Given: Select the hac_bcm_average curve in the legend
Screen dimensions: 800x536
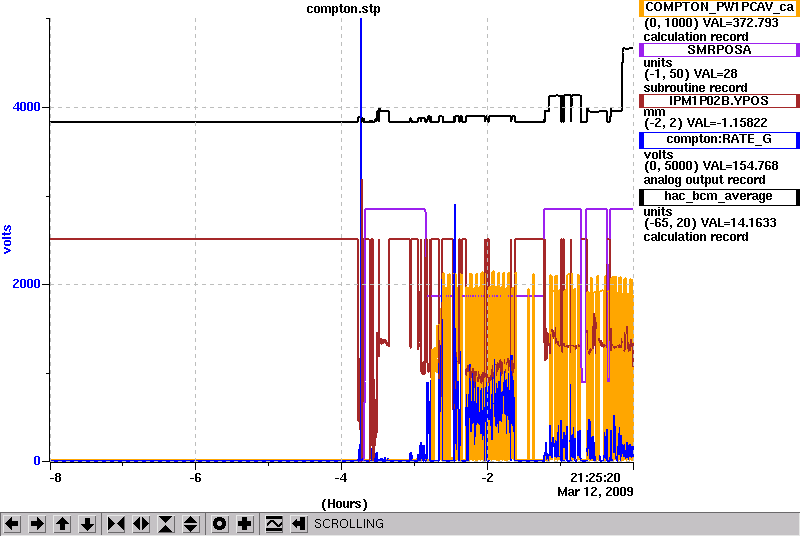Looking at the screenshot, I should (719, 197).
